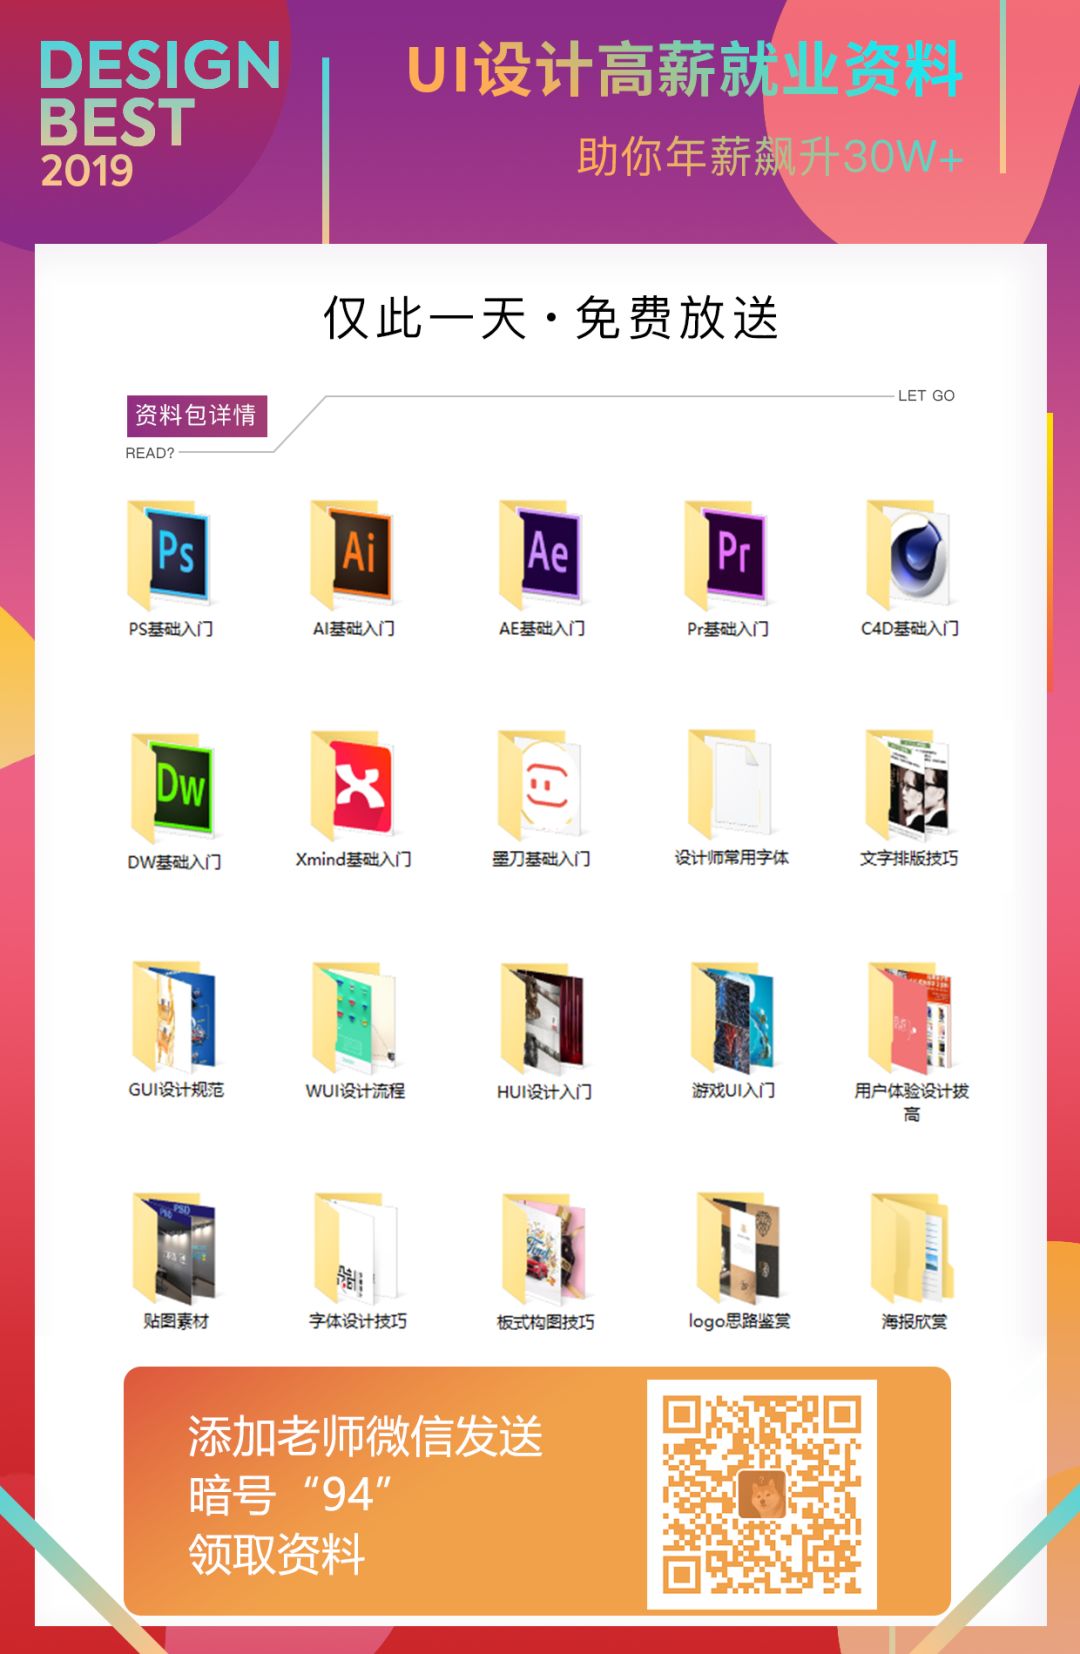1080x1654 pixels.
Task: Click the 板式构图技巧 label text
Action: click(x=545, y=1322)
